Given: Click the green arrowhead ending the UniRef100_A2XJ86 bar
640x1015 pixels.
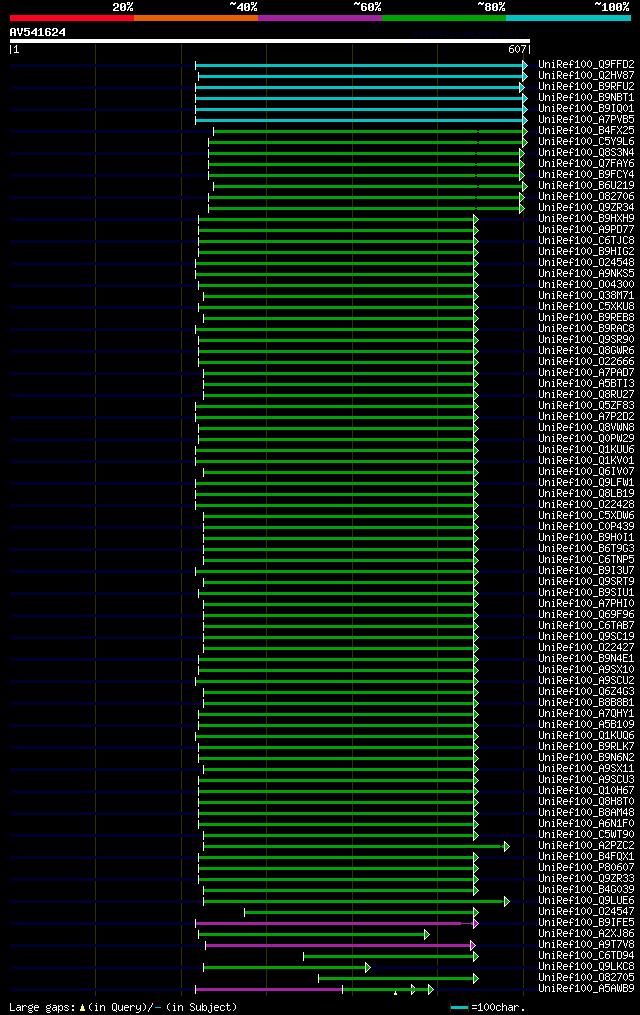Looking at the screenshot, I should (426, 935).
